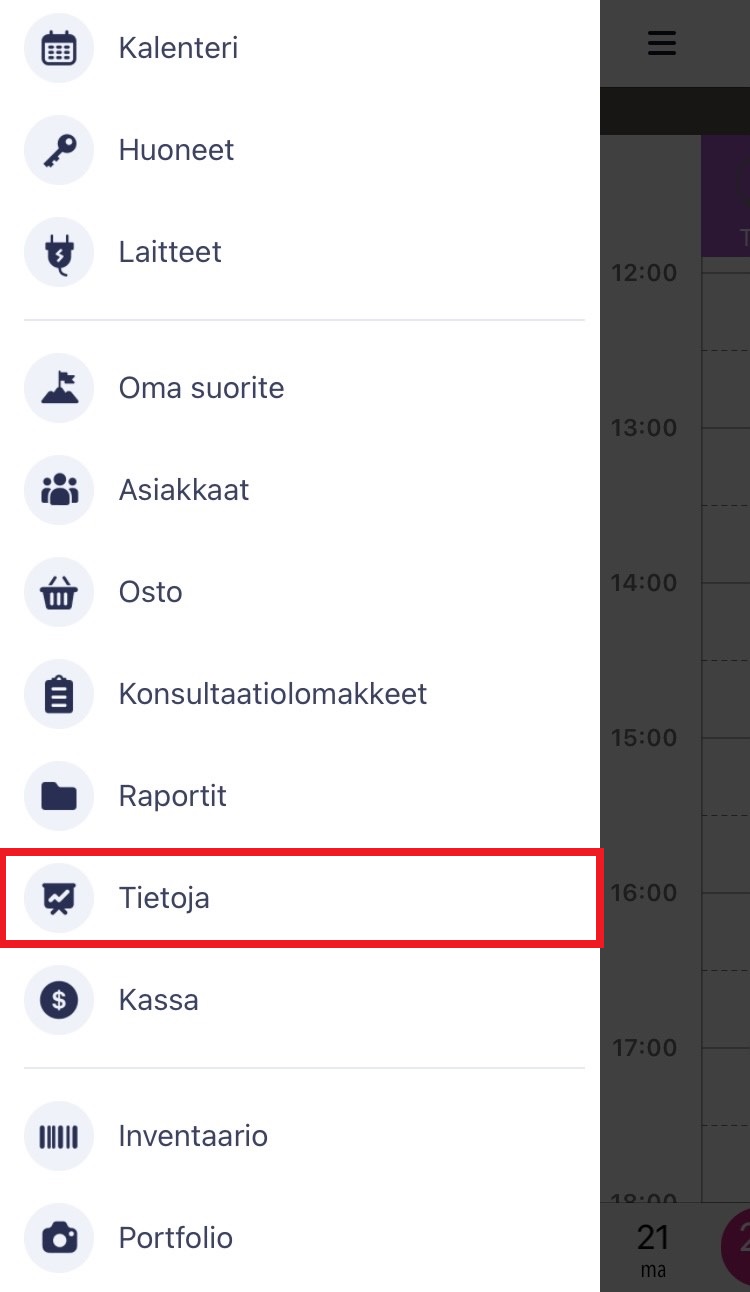This screenshot has width=750, height=1292.
Task: Close the drawer with the hamburger menu button
Action: (x=662, y=43)
